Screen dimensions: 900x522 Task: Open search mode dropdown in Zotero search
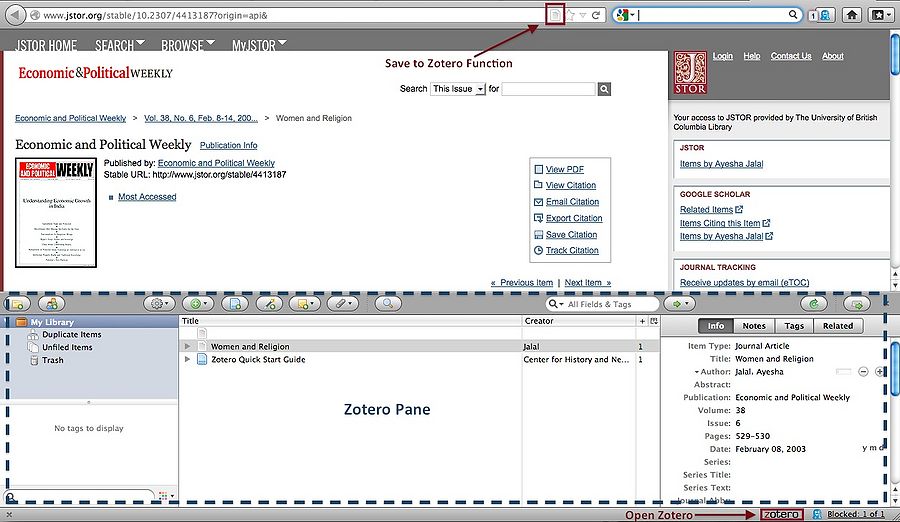[x=556, y=304]
